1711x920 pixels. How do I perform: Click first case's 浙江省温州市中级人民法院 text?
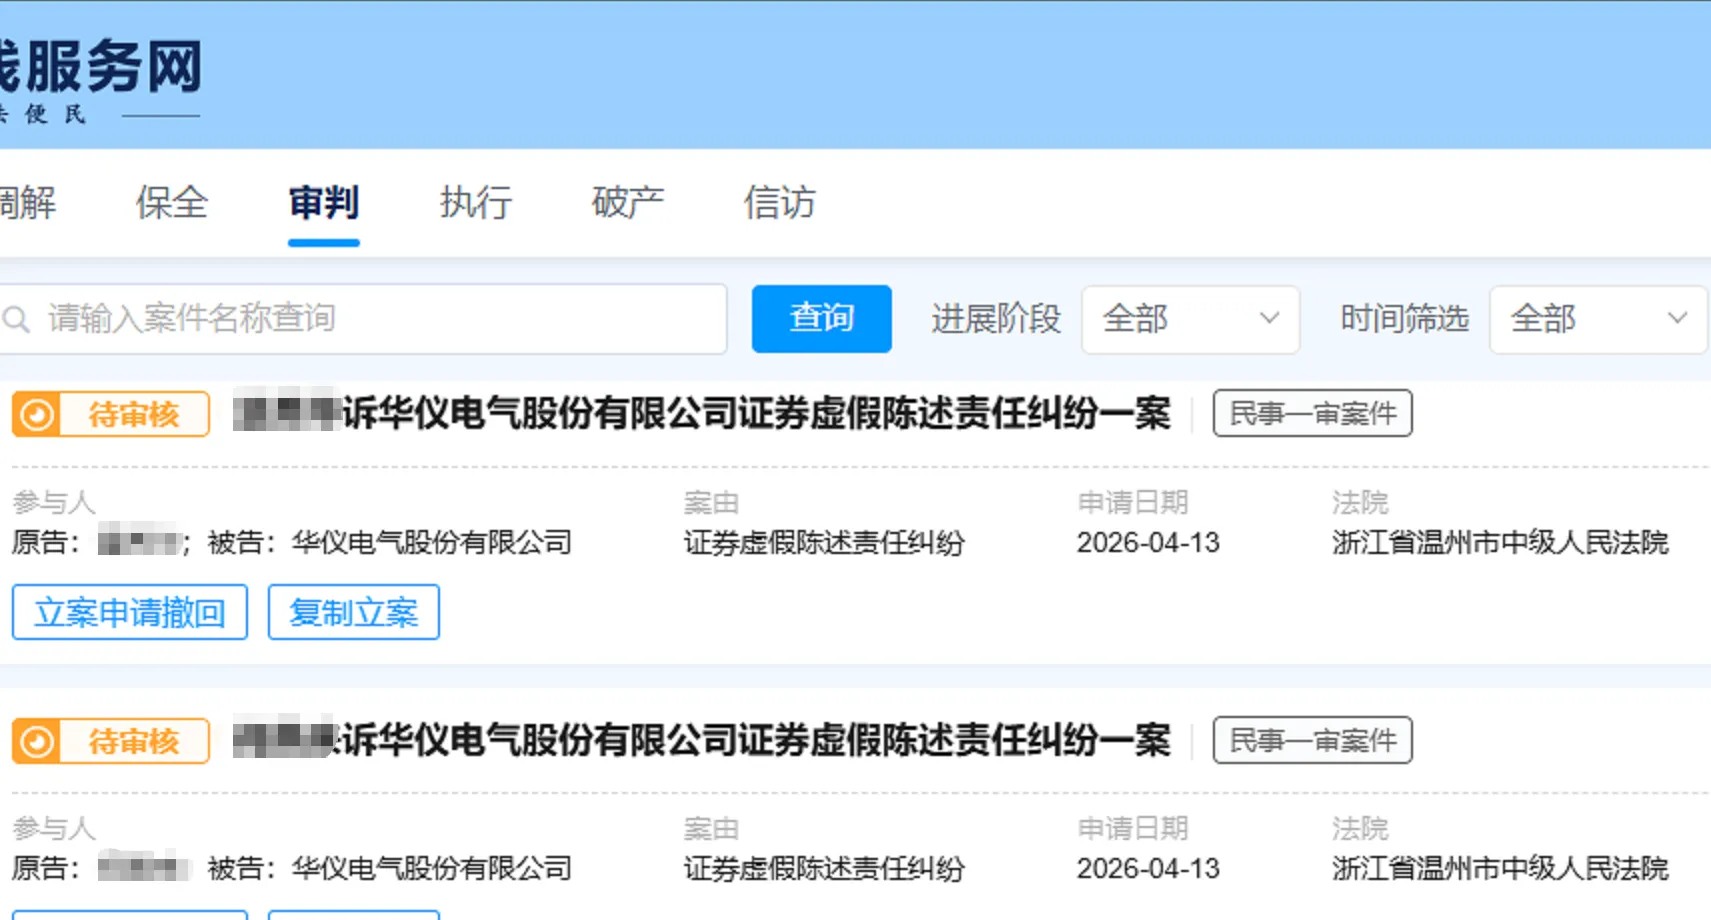1500,543
